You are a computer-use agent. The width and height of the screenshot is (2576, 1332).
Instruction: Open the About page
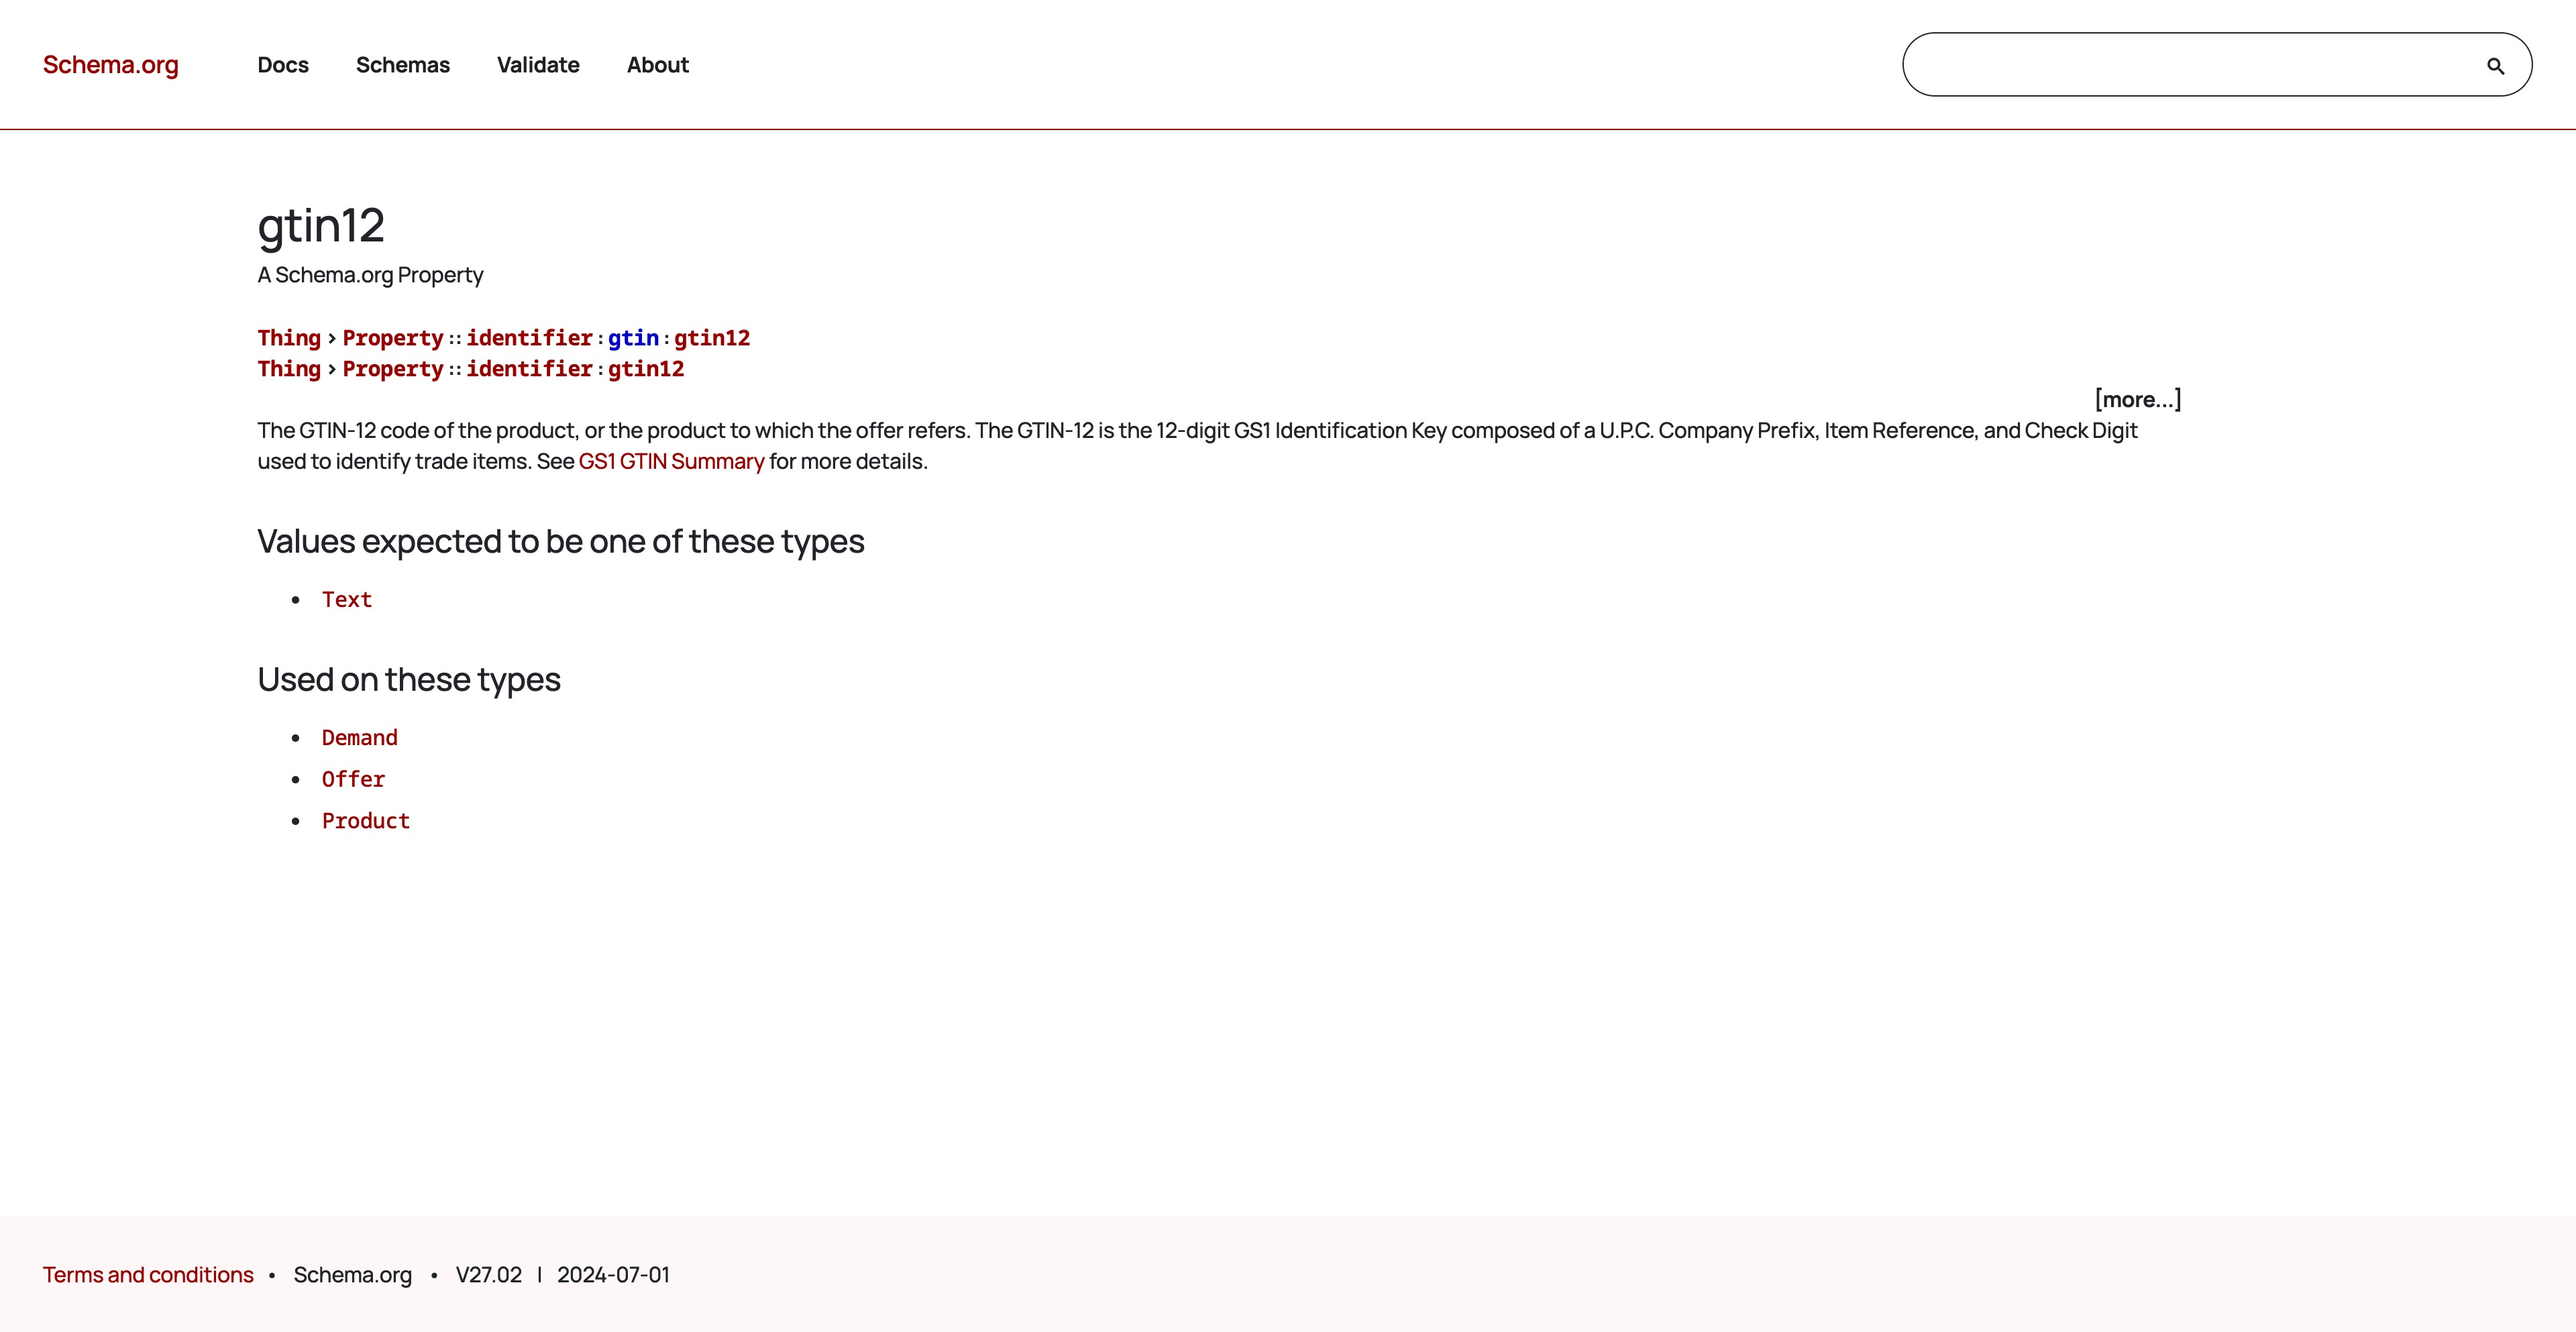[657, 65]
